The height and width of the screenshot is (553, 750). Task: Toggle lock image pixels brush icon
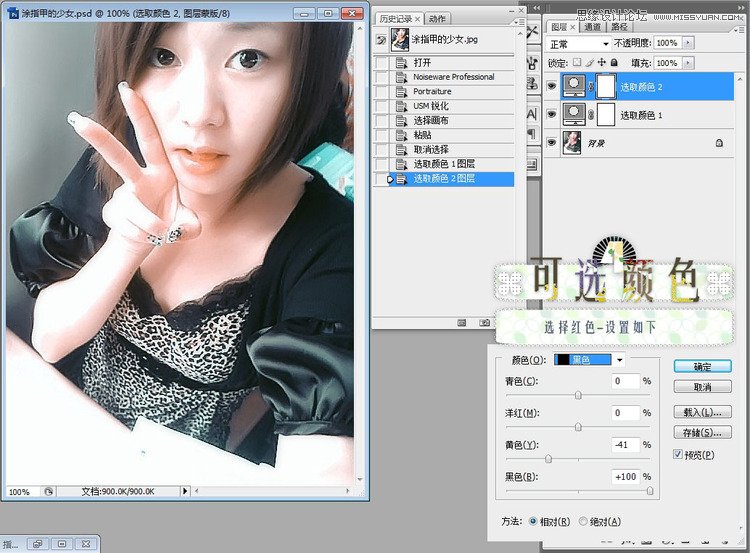(590, 62)
